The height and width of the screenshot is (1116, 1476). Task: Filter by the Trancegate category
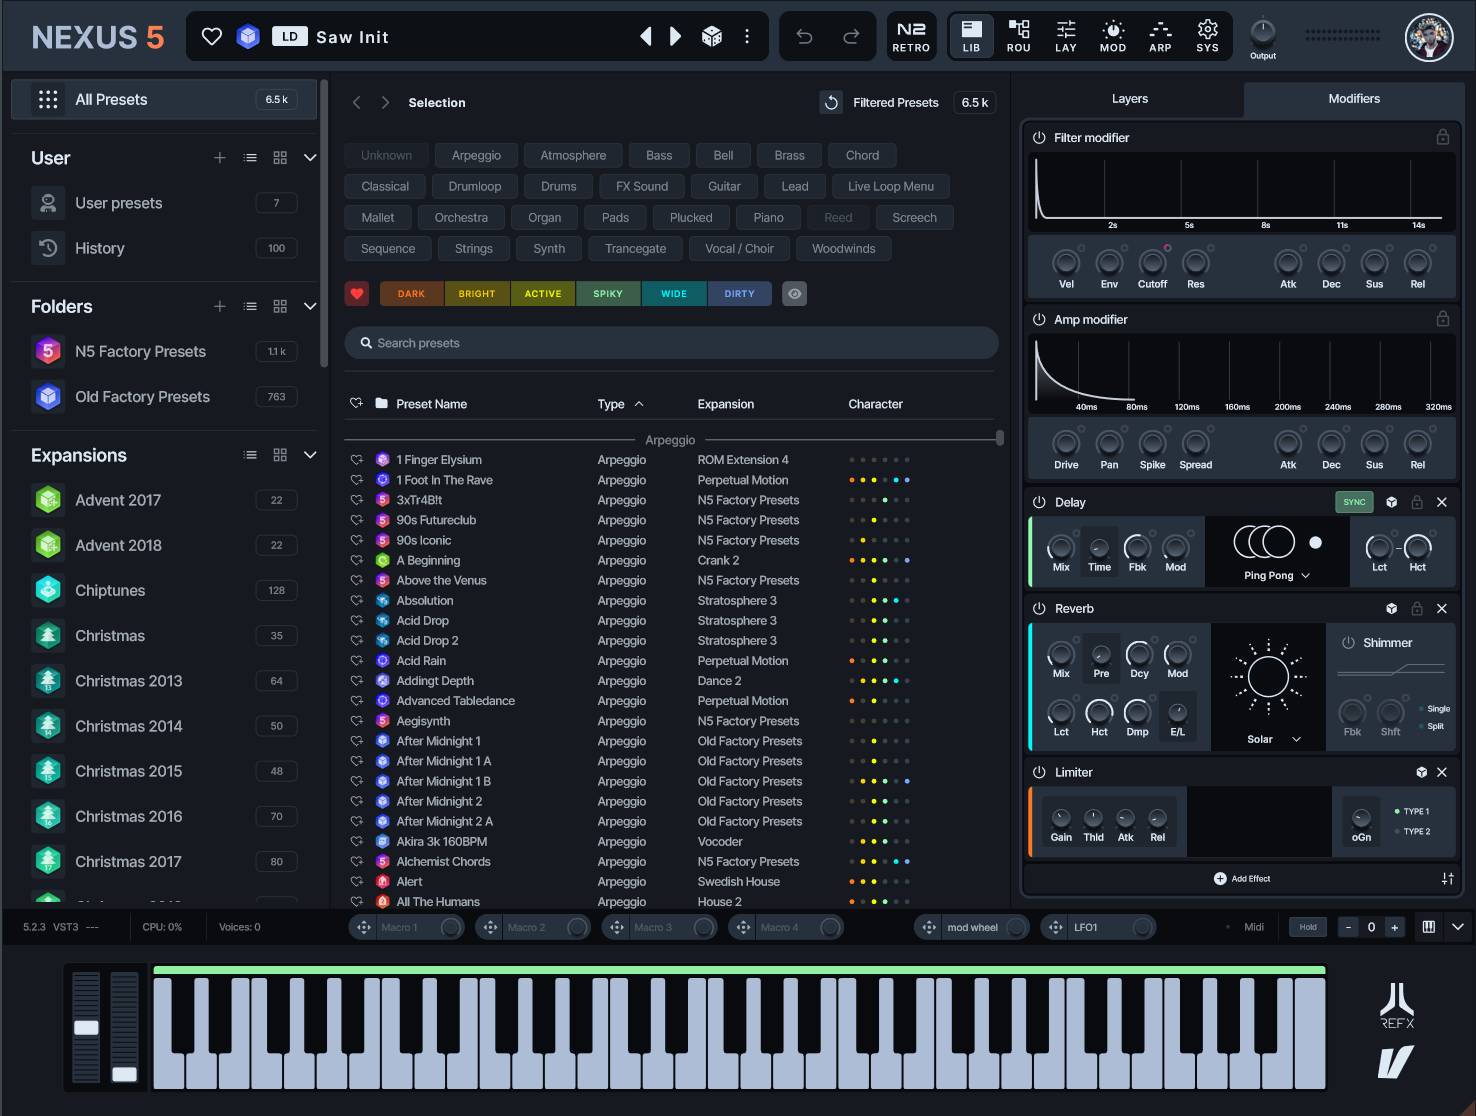click(635, 248)
